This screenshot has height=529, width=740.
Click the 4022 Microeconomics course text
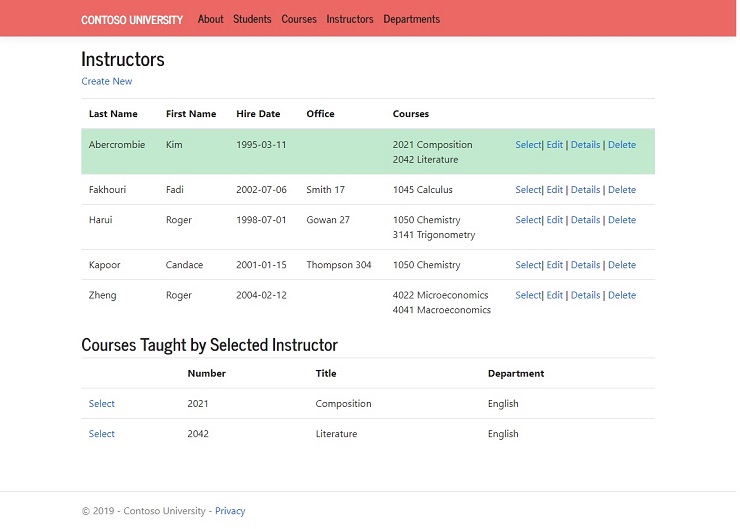pyautogui.click(x=440, y=295)
